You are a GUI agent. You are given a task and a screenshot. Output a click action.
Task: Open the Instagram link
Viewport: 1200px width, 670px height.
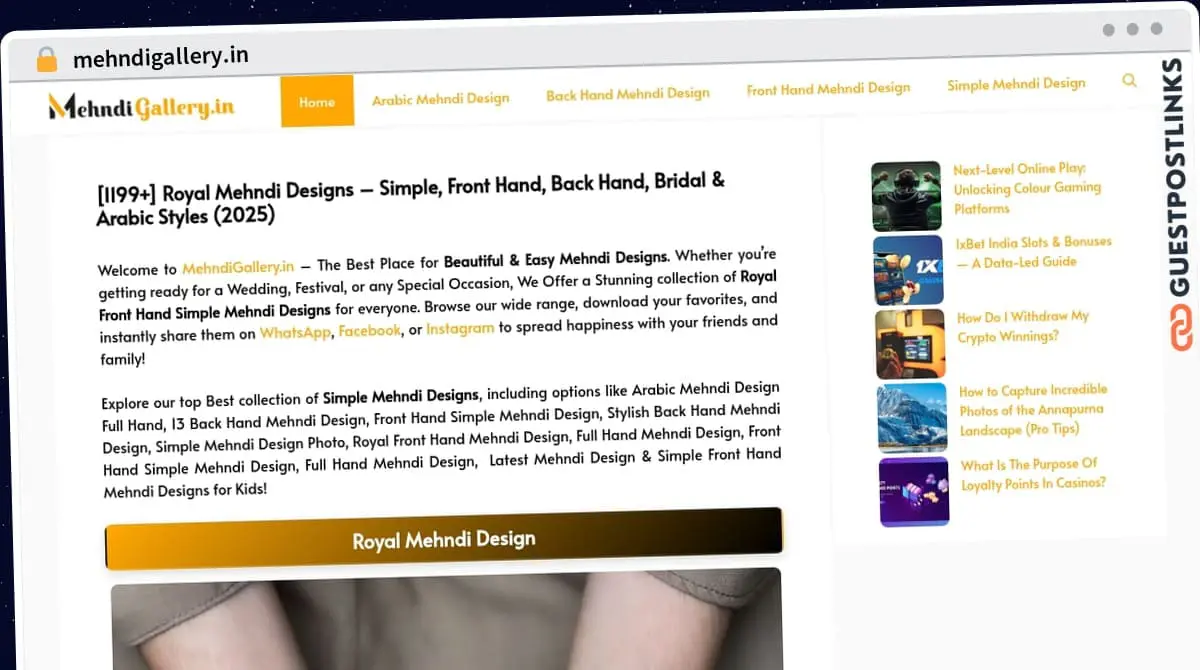click(x=459, y=328)
